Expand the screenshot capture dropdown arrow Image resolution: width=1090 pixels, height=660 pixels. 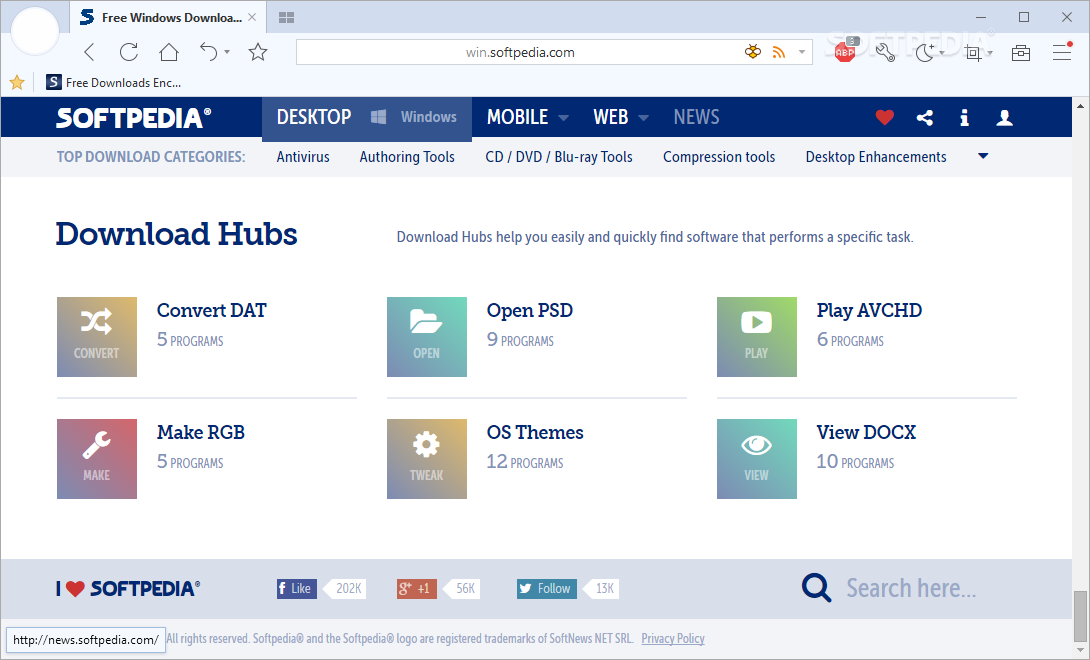(990, 53)
